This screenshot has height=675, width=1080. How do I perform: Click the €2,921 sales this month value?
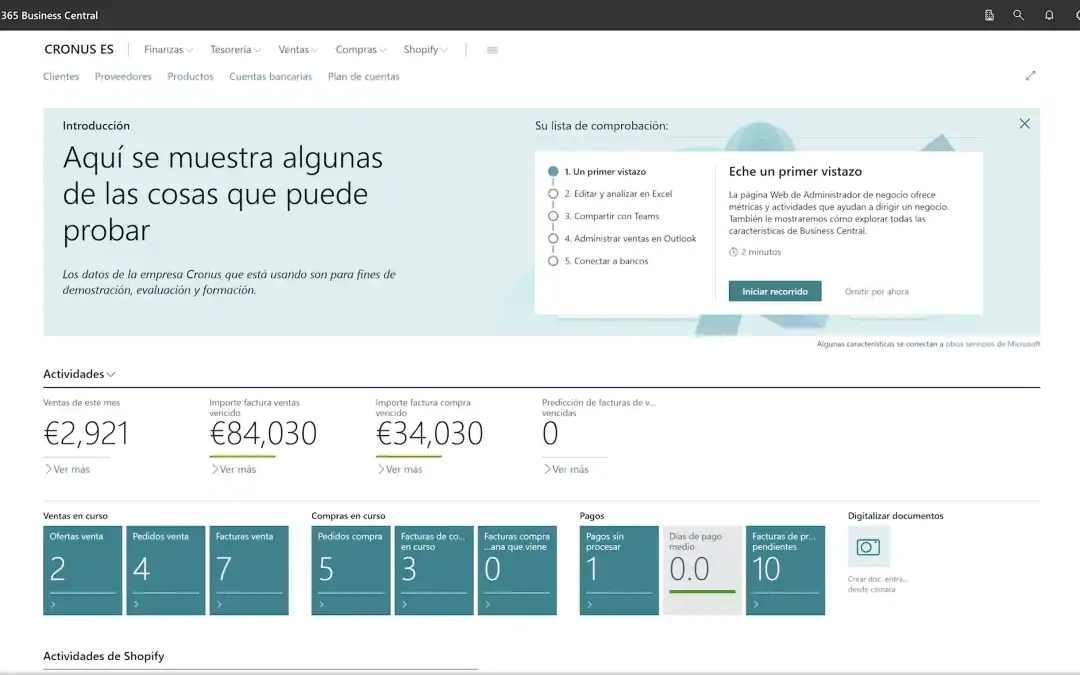86,434
